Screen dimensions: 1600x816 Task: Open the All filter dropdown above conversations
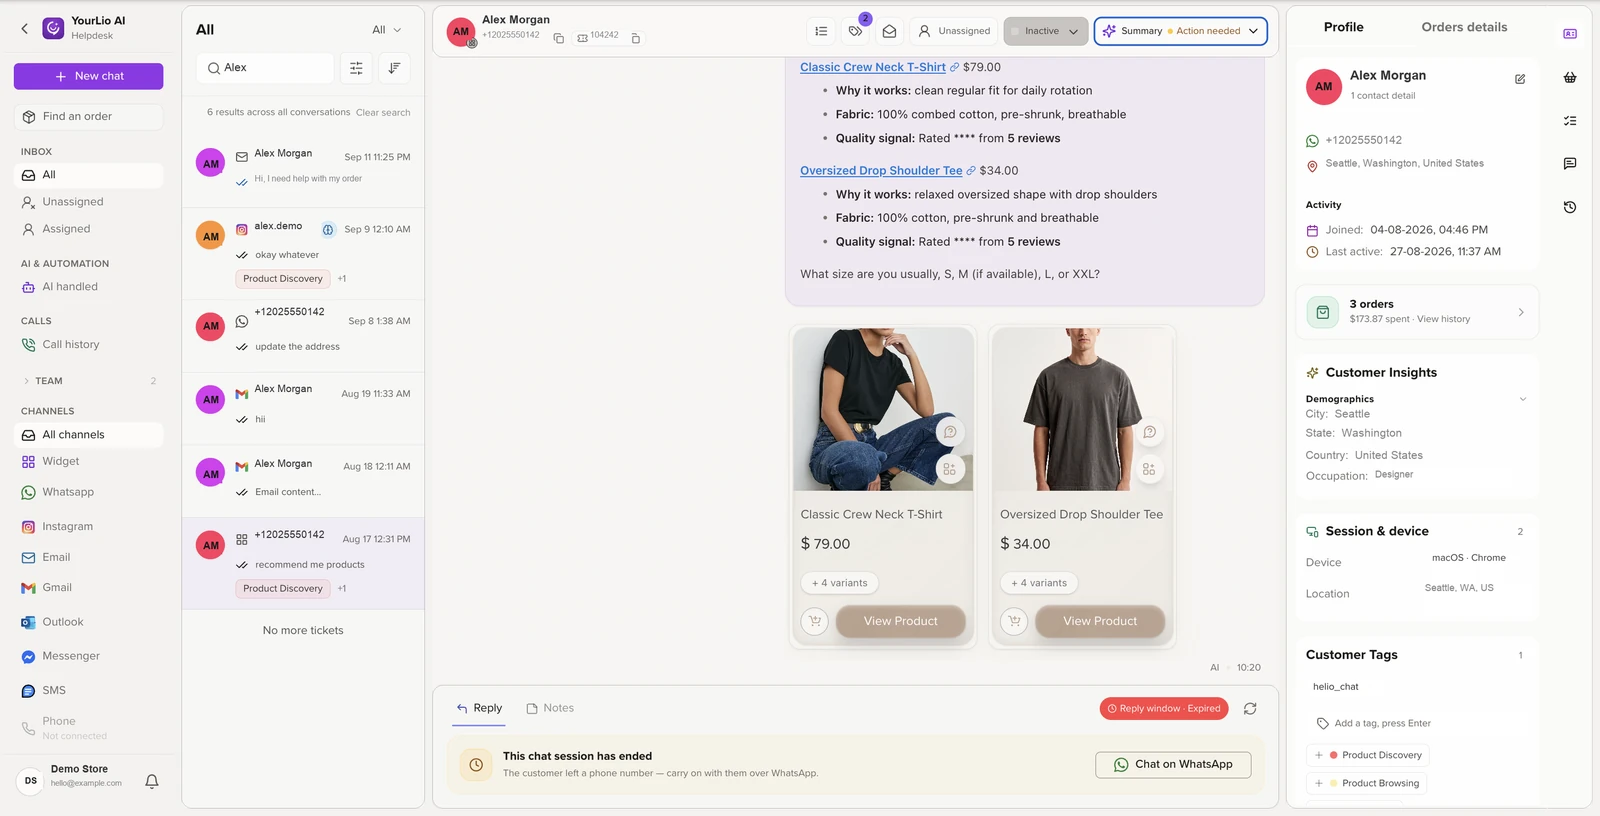click(x=386, y=30)
